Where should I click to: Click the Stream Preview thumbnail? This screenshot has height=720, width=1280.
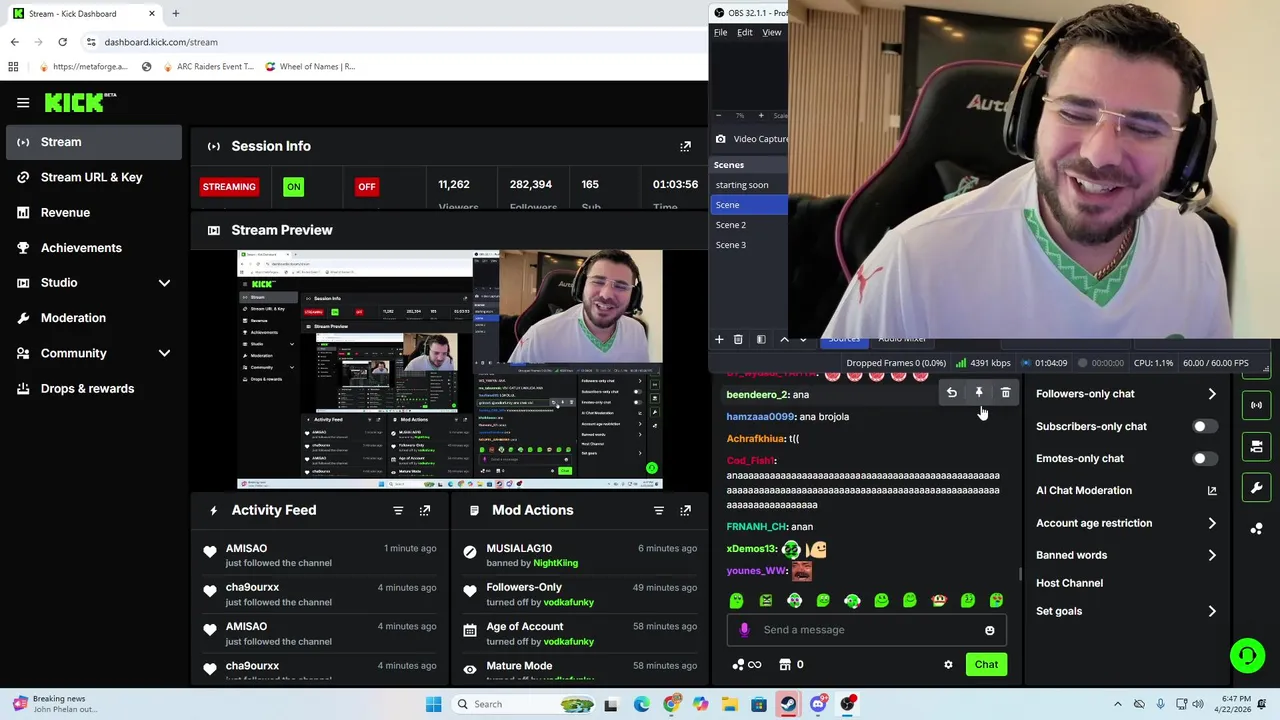point(449,369)
